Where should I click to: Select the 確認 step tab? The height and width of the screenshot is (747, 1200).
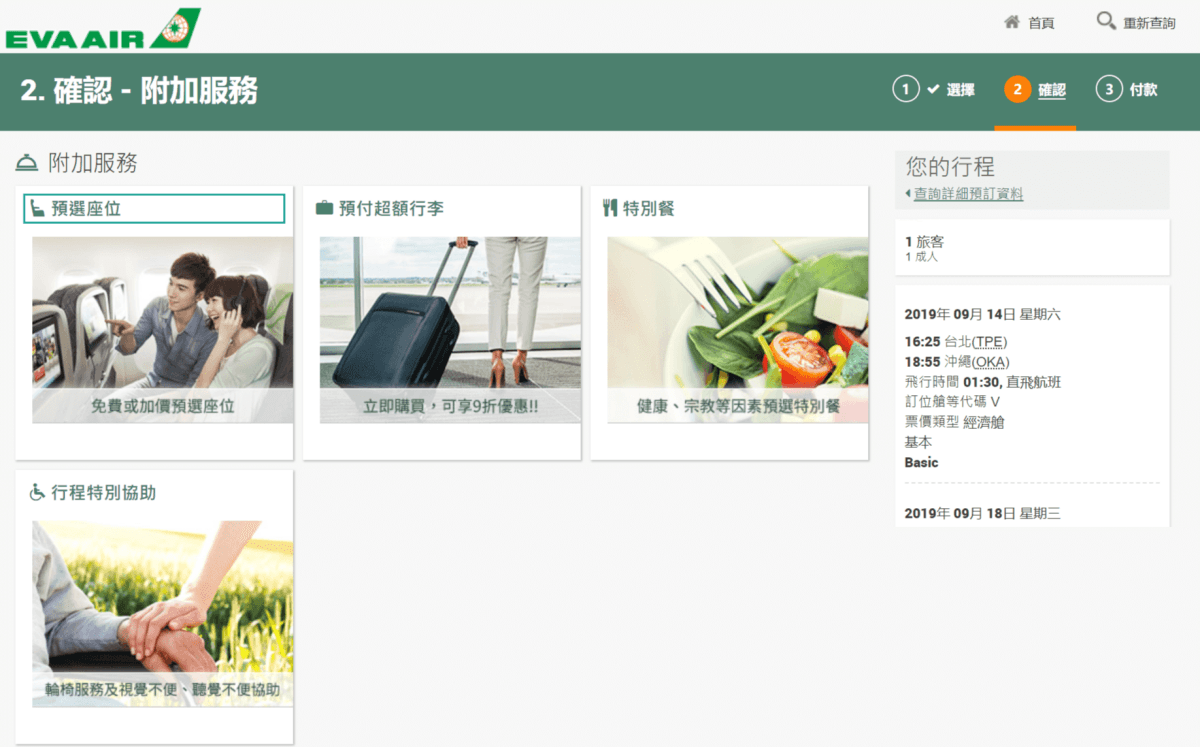[1052, 90]
